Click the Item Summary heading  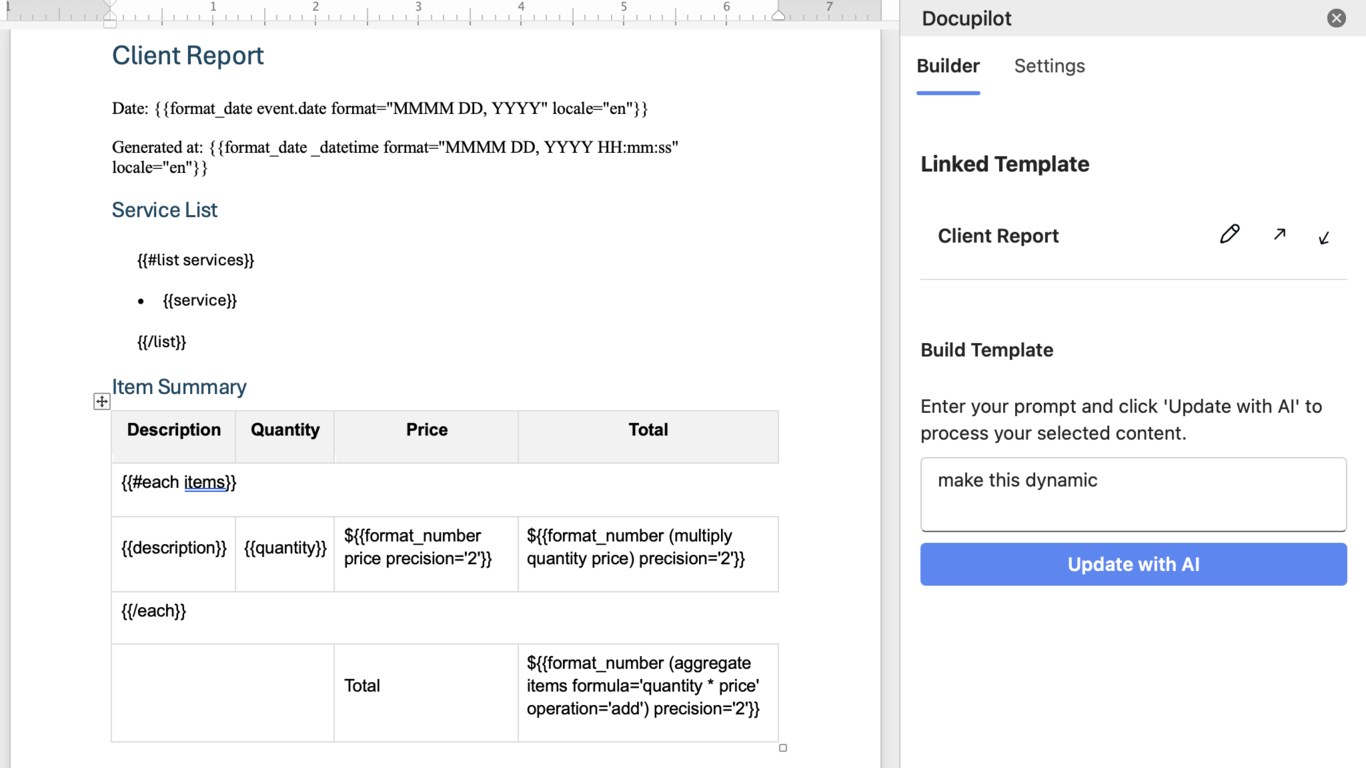(179, 387)
